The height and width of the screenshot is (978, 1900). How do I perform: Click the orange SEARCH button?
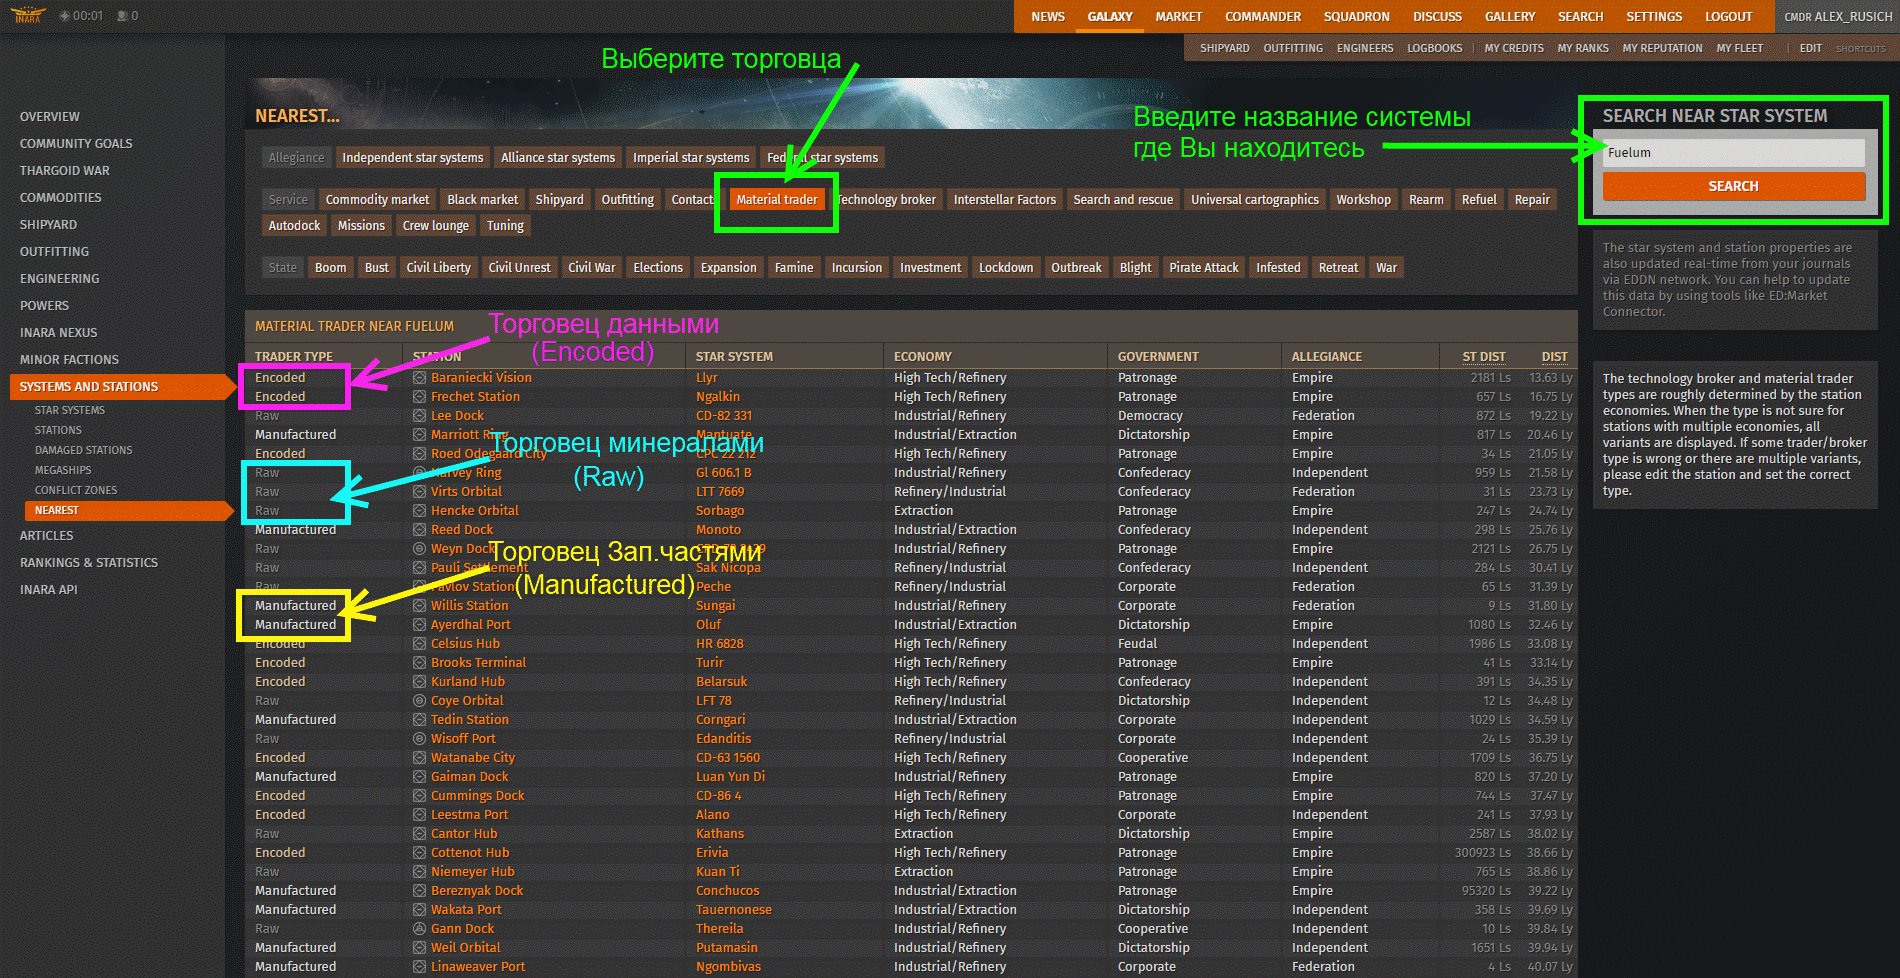[x=1733, y=186]
